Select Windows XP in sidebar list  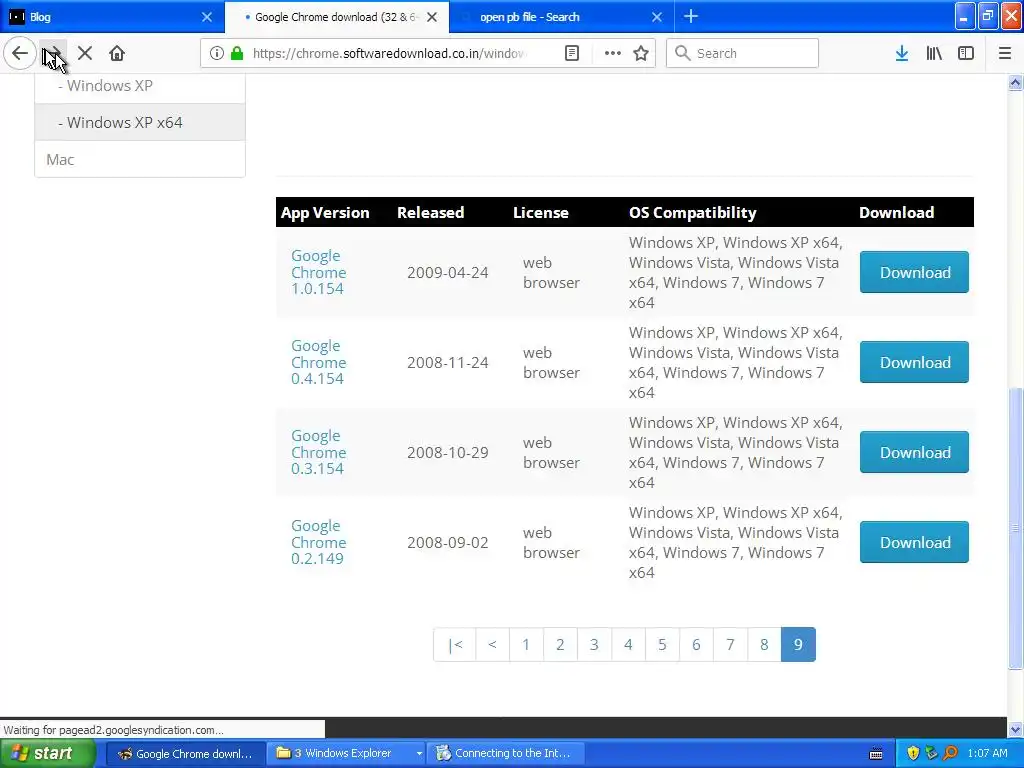point(140,86)
